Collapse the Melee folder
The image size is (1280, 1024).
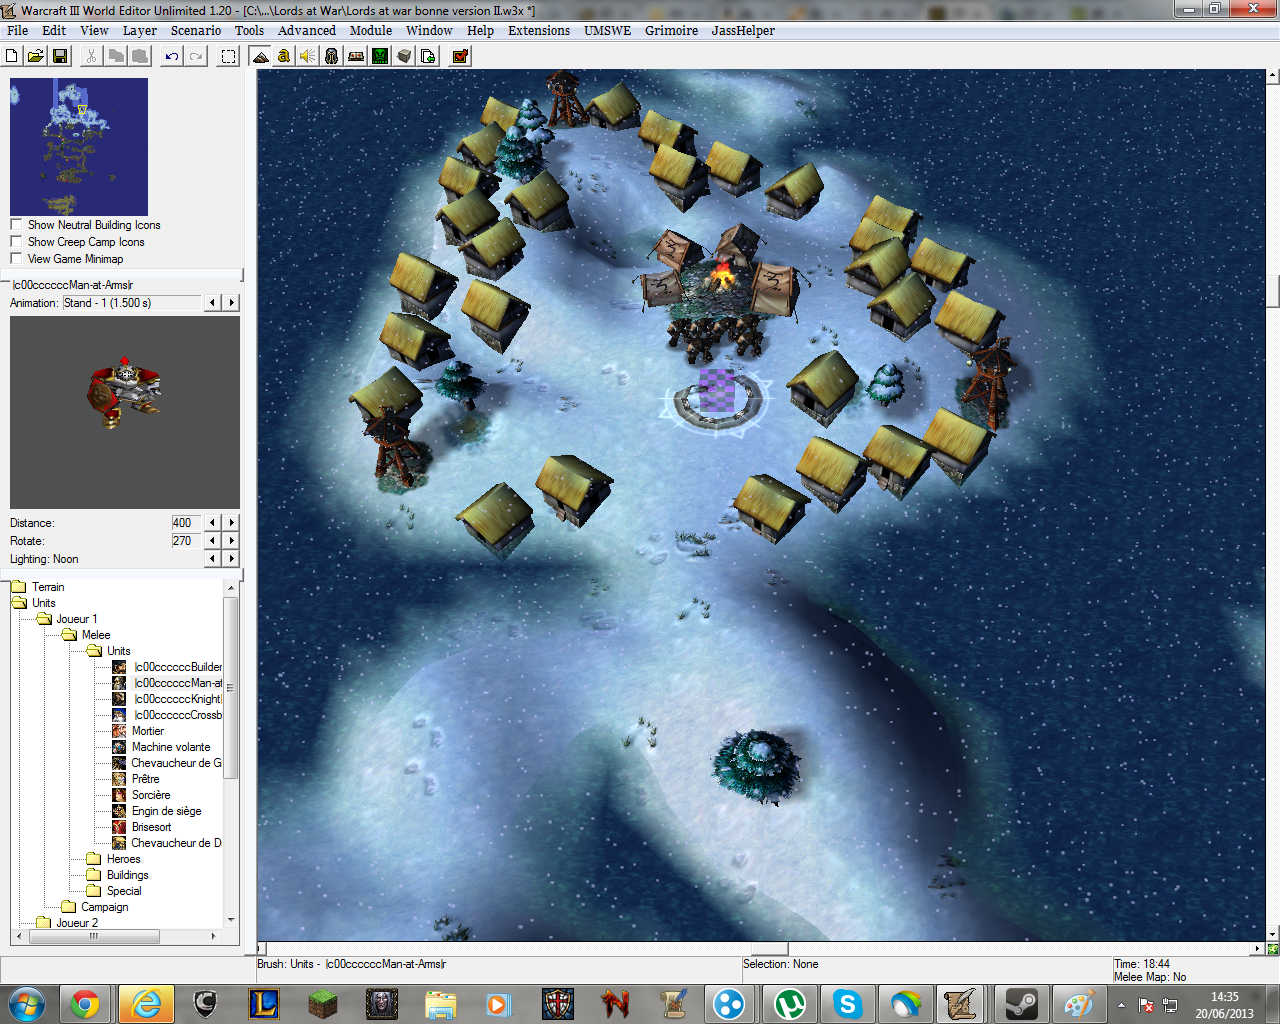click(69, 635)
